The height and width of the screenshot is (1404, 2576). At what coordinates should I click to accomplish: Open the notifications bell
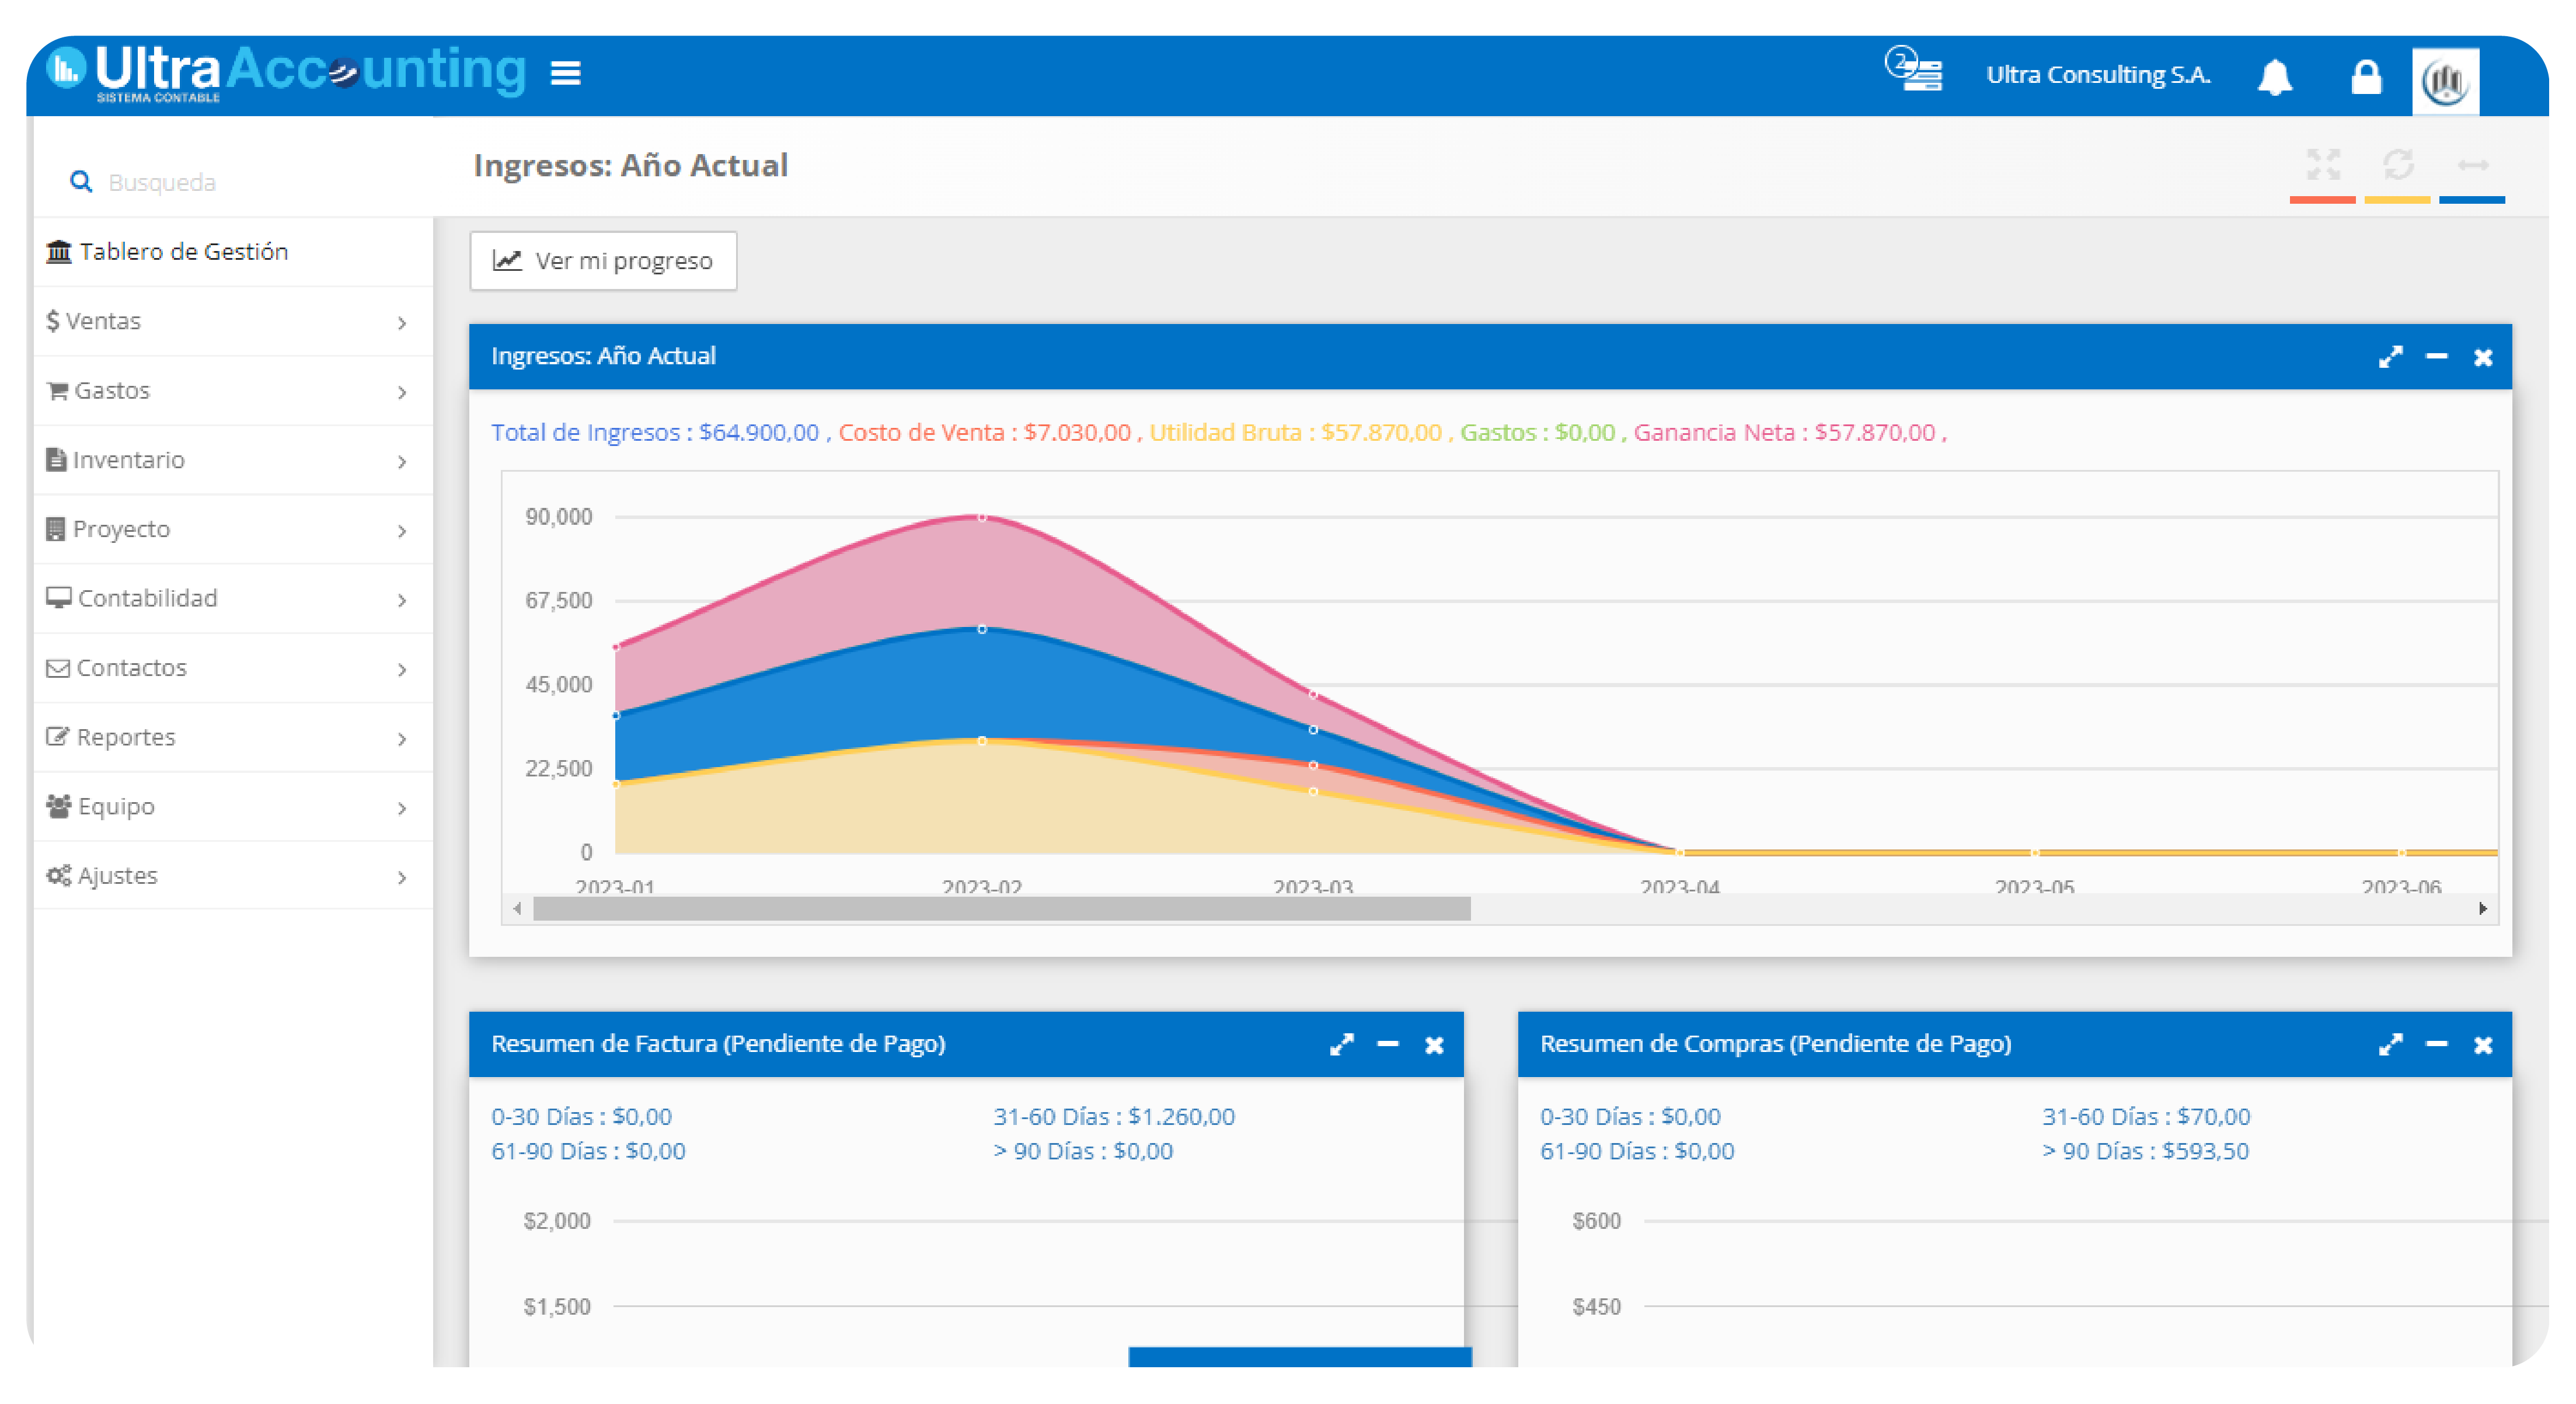pos(2274,77)
